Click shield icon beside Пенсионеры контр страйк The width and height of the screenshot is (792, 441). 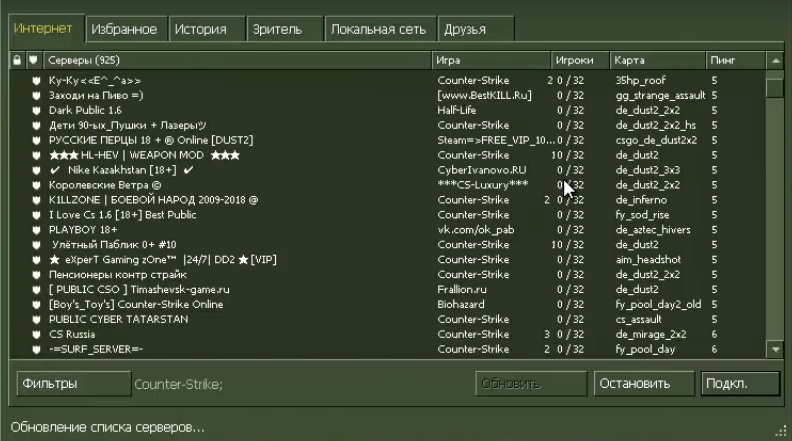pos(36,275)
